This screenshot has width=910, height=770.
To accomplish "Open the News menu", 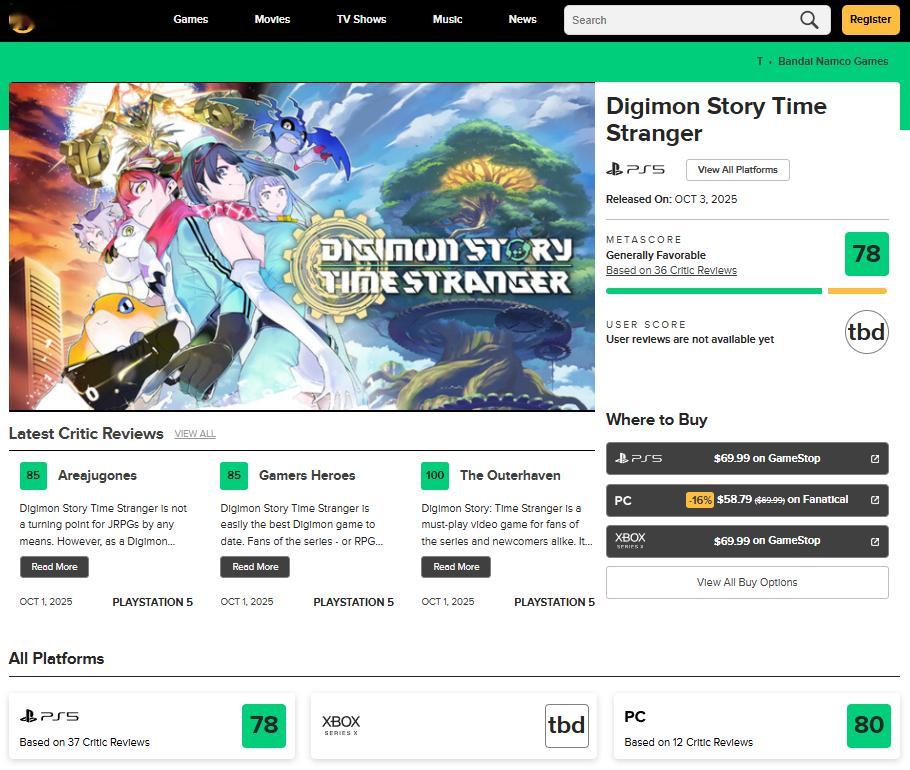I will point(522,19).
